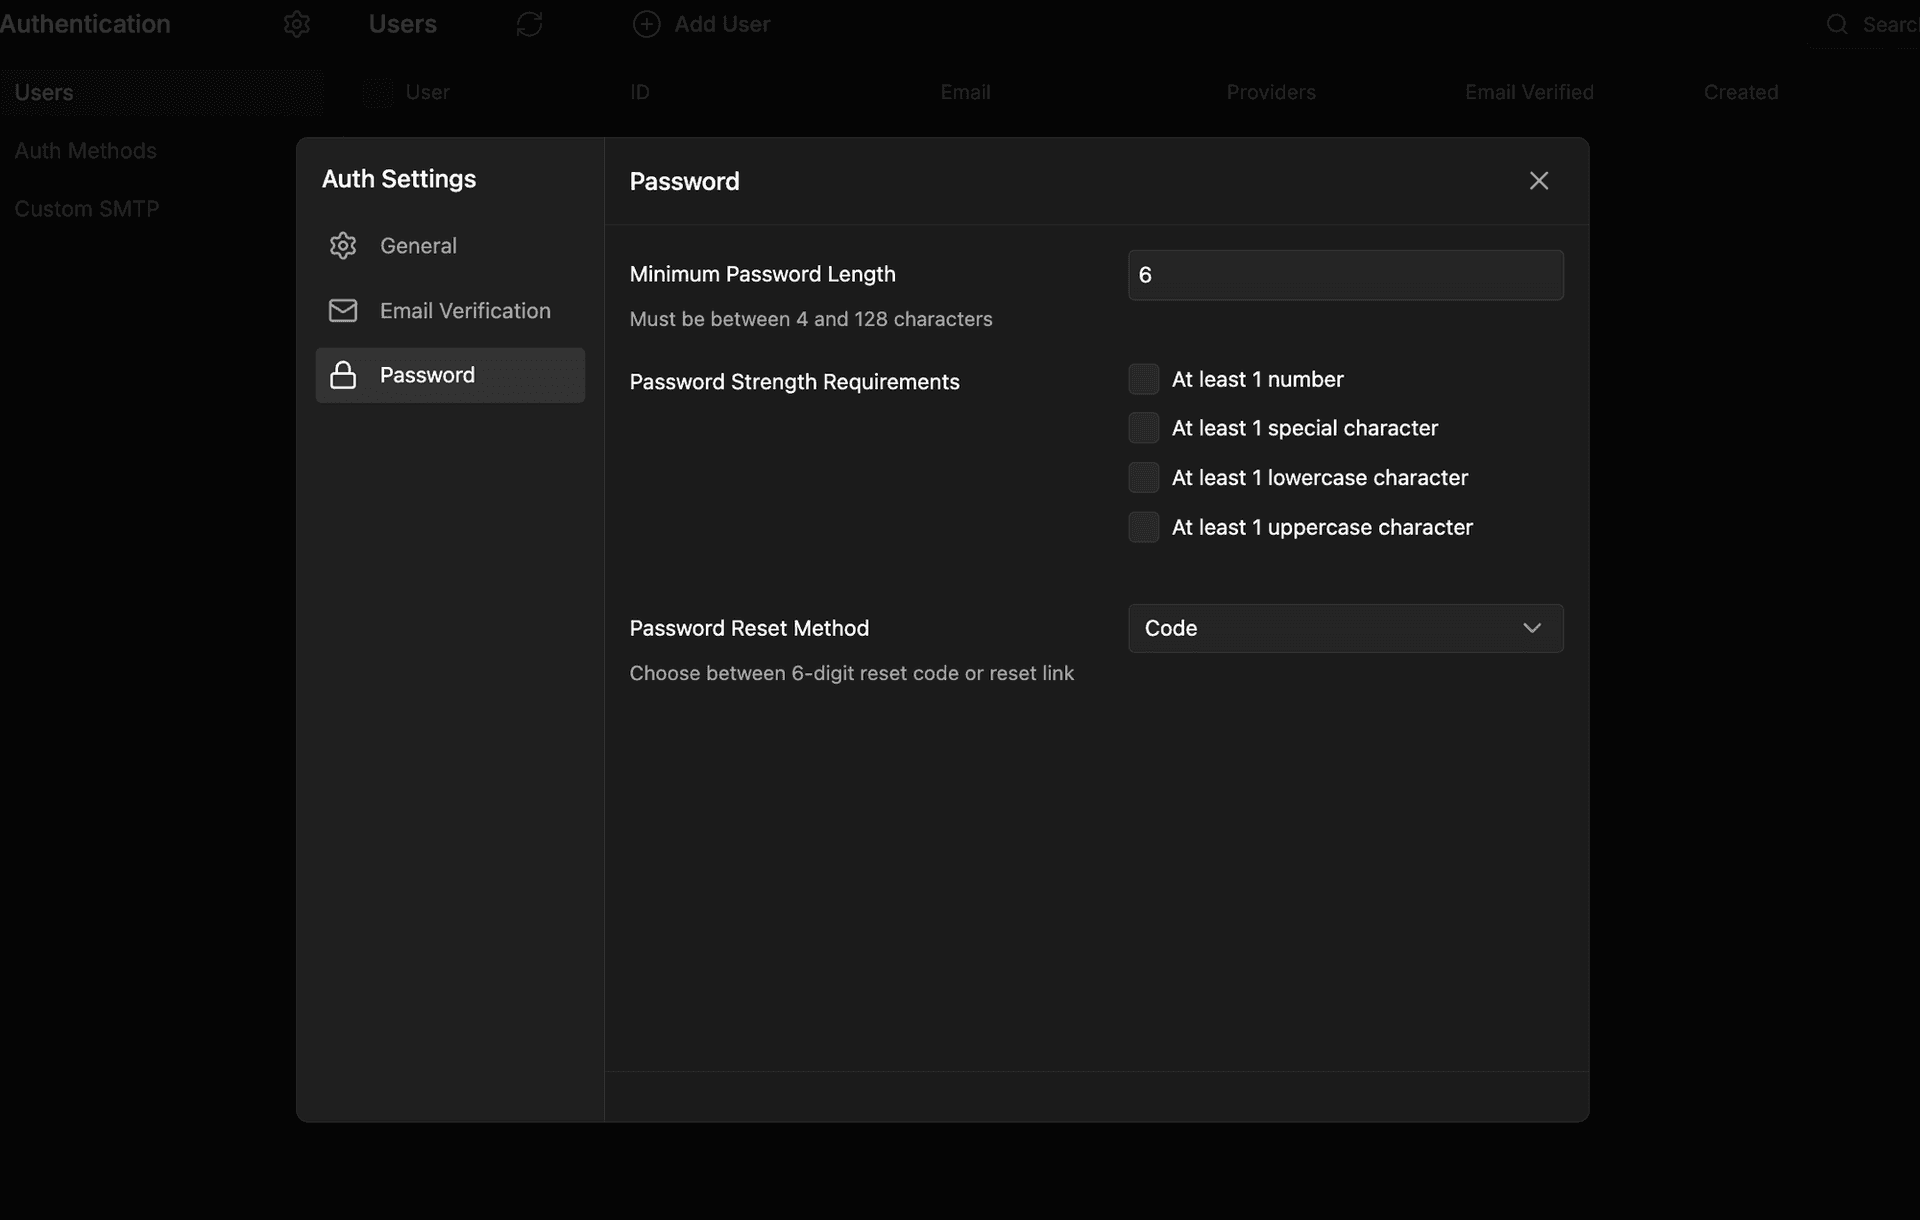
Task: Click the Add User button label
Action: click(x=722, y=24)
